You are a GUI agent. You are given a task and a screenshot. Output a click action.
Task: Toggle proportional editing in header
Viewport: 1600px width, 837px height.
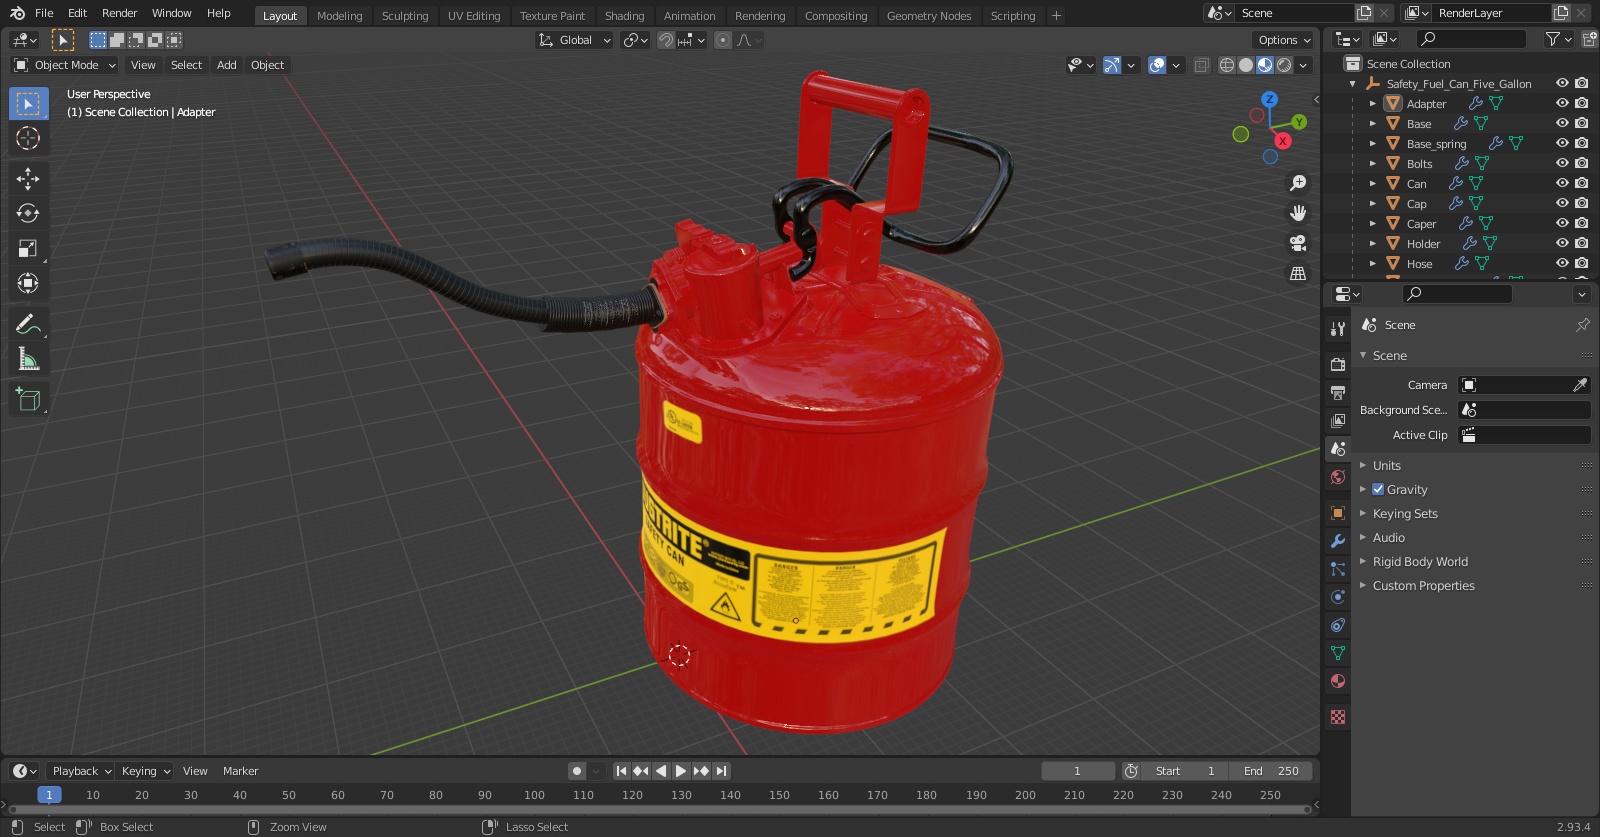(723, 40)
